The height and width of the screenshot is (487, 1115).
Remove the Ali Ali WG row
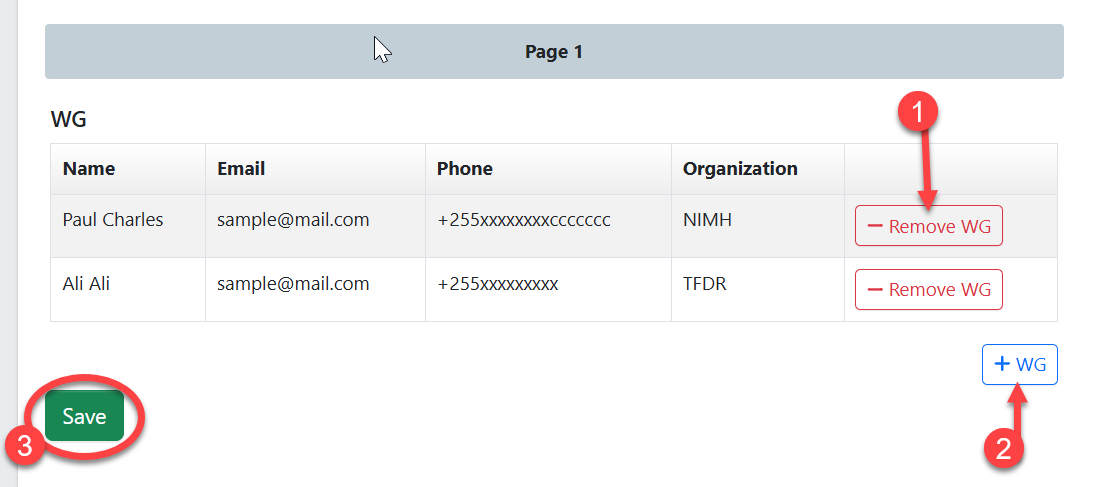[928, 289]
